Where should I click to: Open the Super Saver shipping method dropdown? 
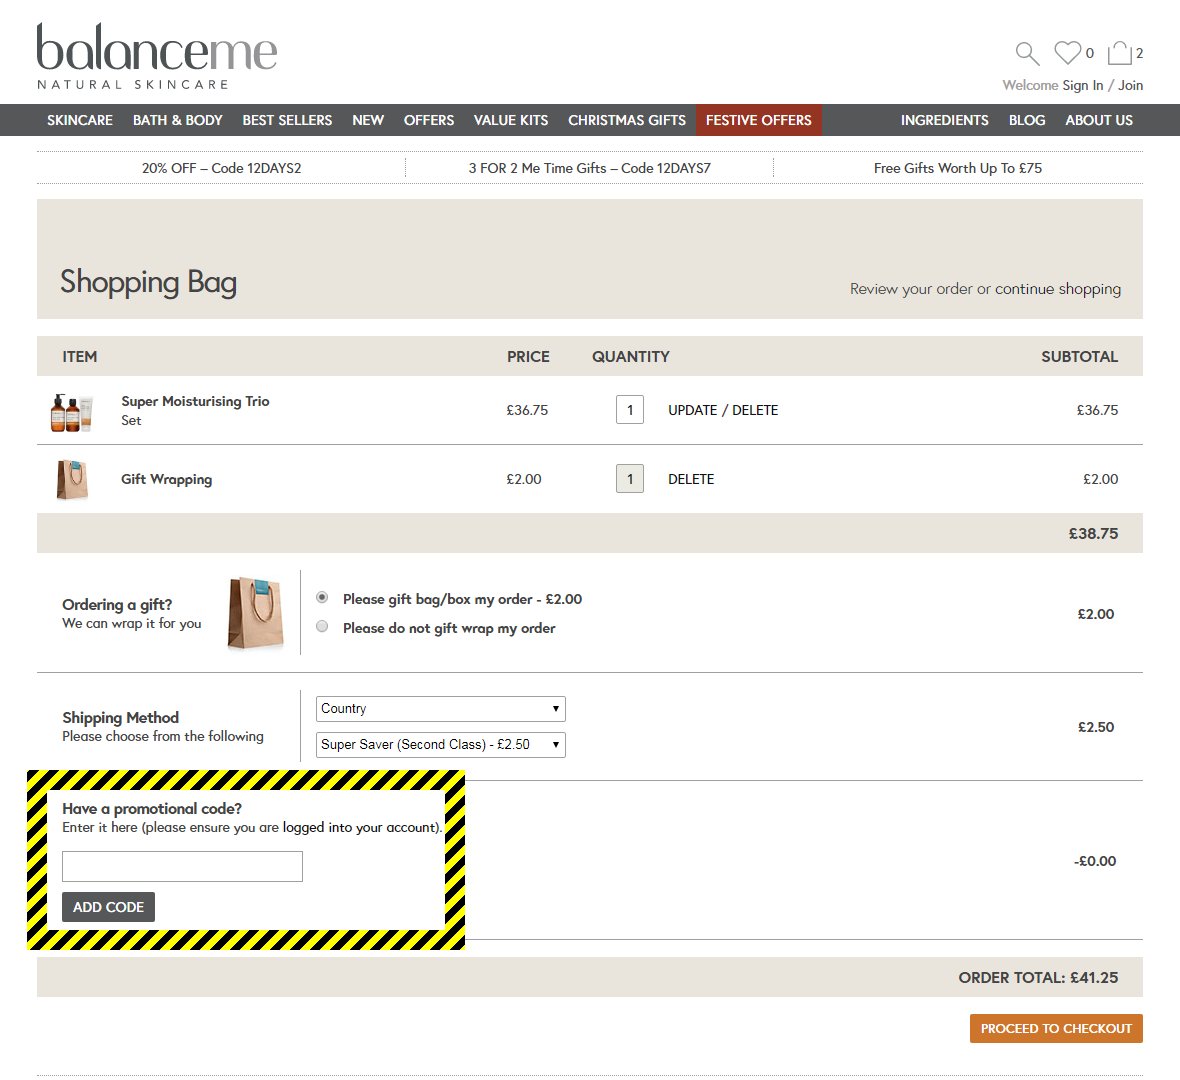[x=440, y=744]
